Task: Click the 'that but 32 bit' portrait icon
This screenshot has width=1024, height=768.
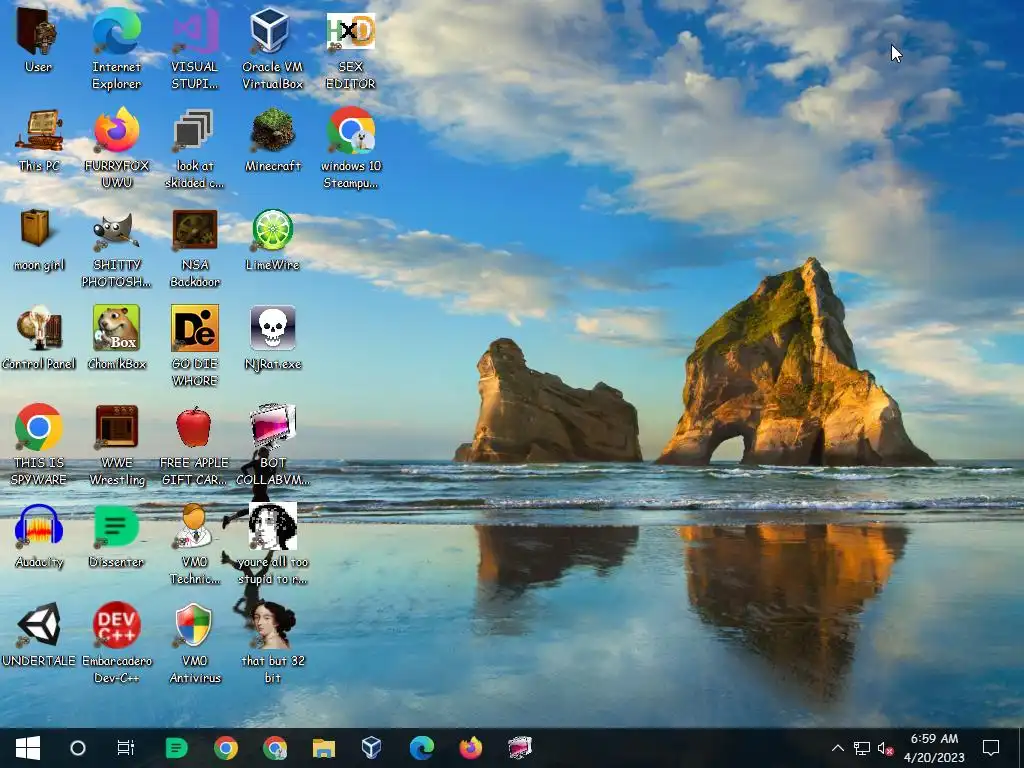Action: 272,643
